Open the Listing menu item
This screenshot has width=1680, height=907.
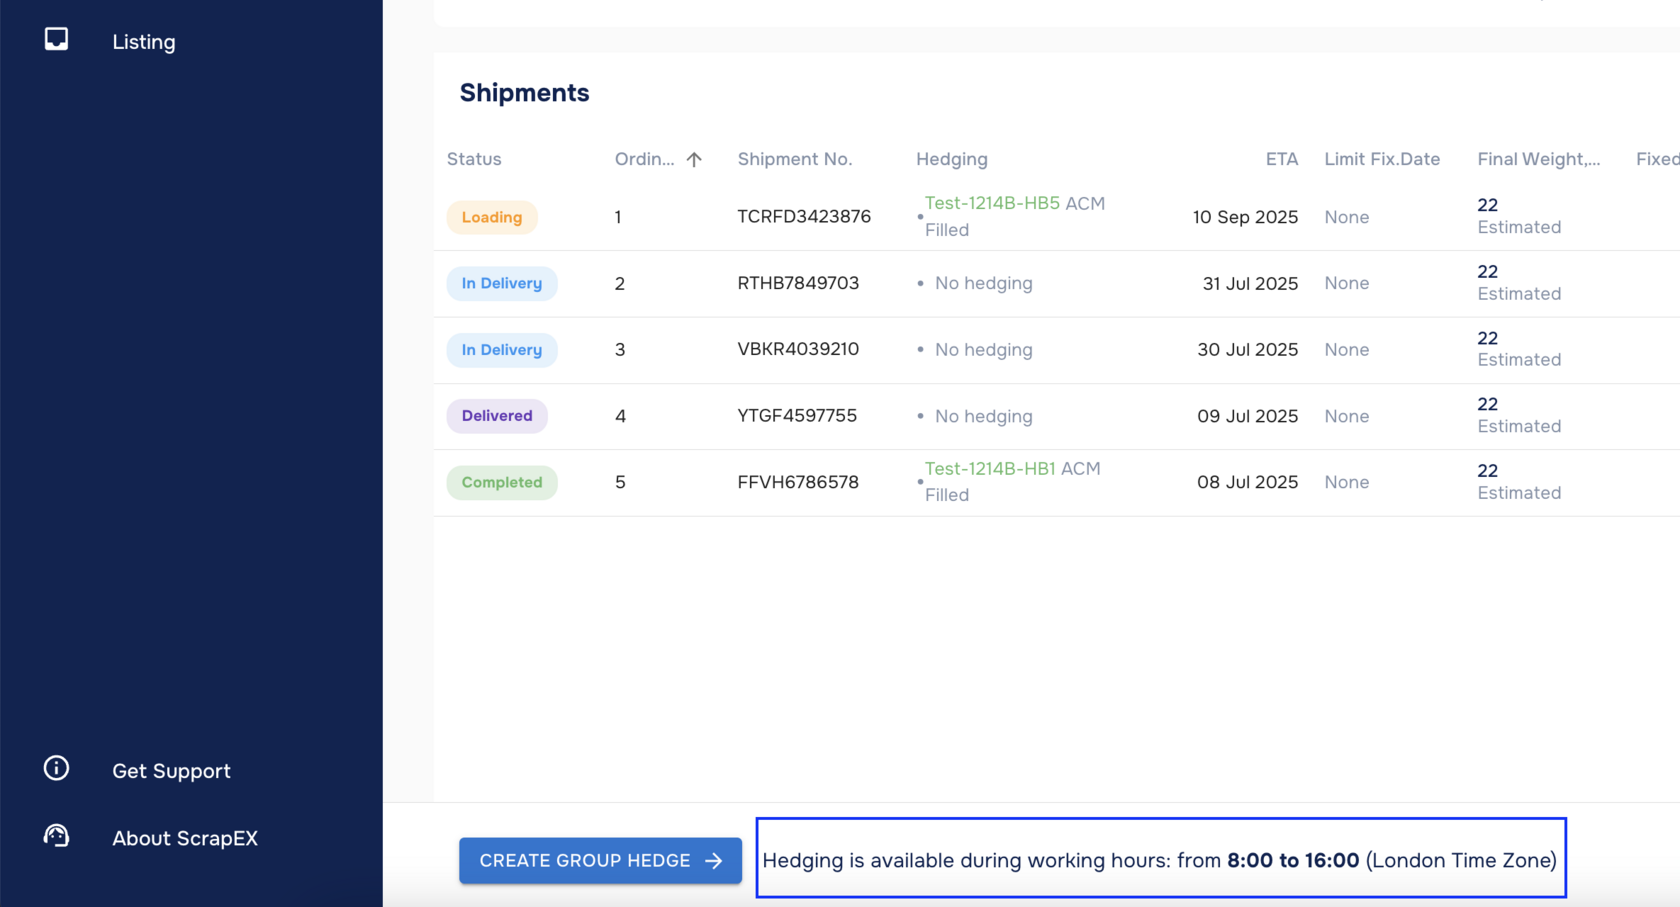(x=143, y=42)
